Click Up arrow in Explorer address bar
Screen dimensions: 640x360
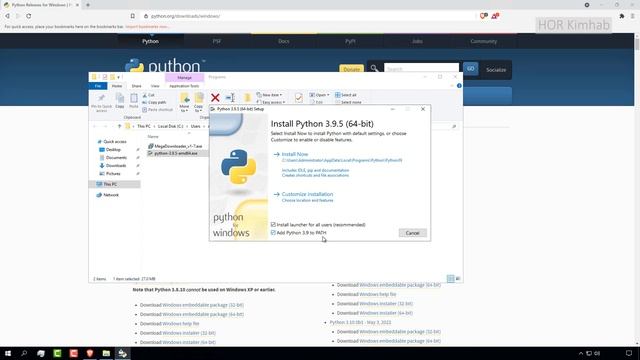[119, 127]
